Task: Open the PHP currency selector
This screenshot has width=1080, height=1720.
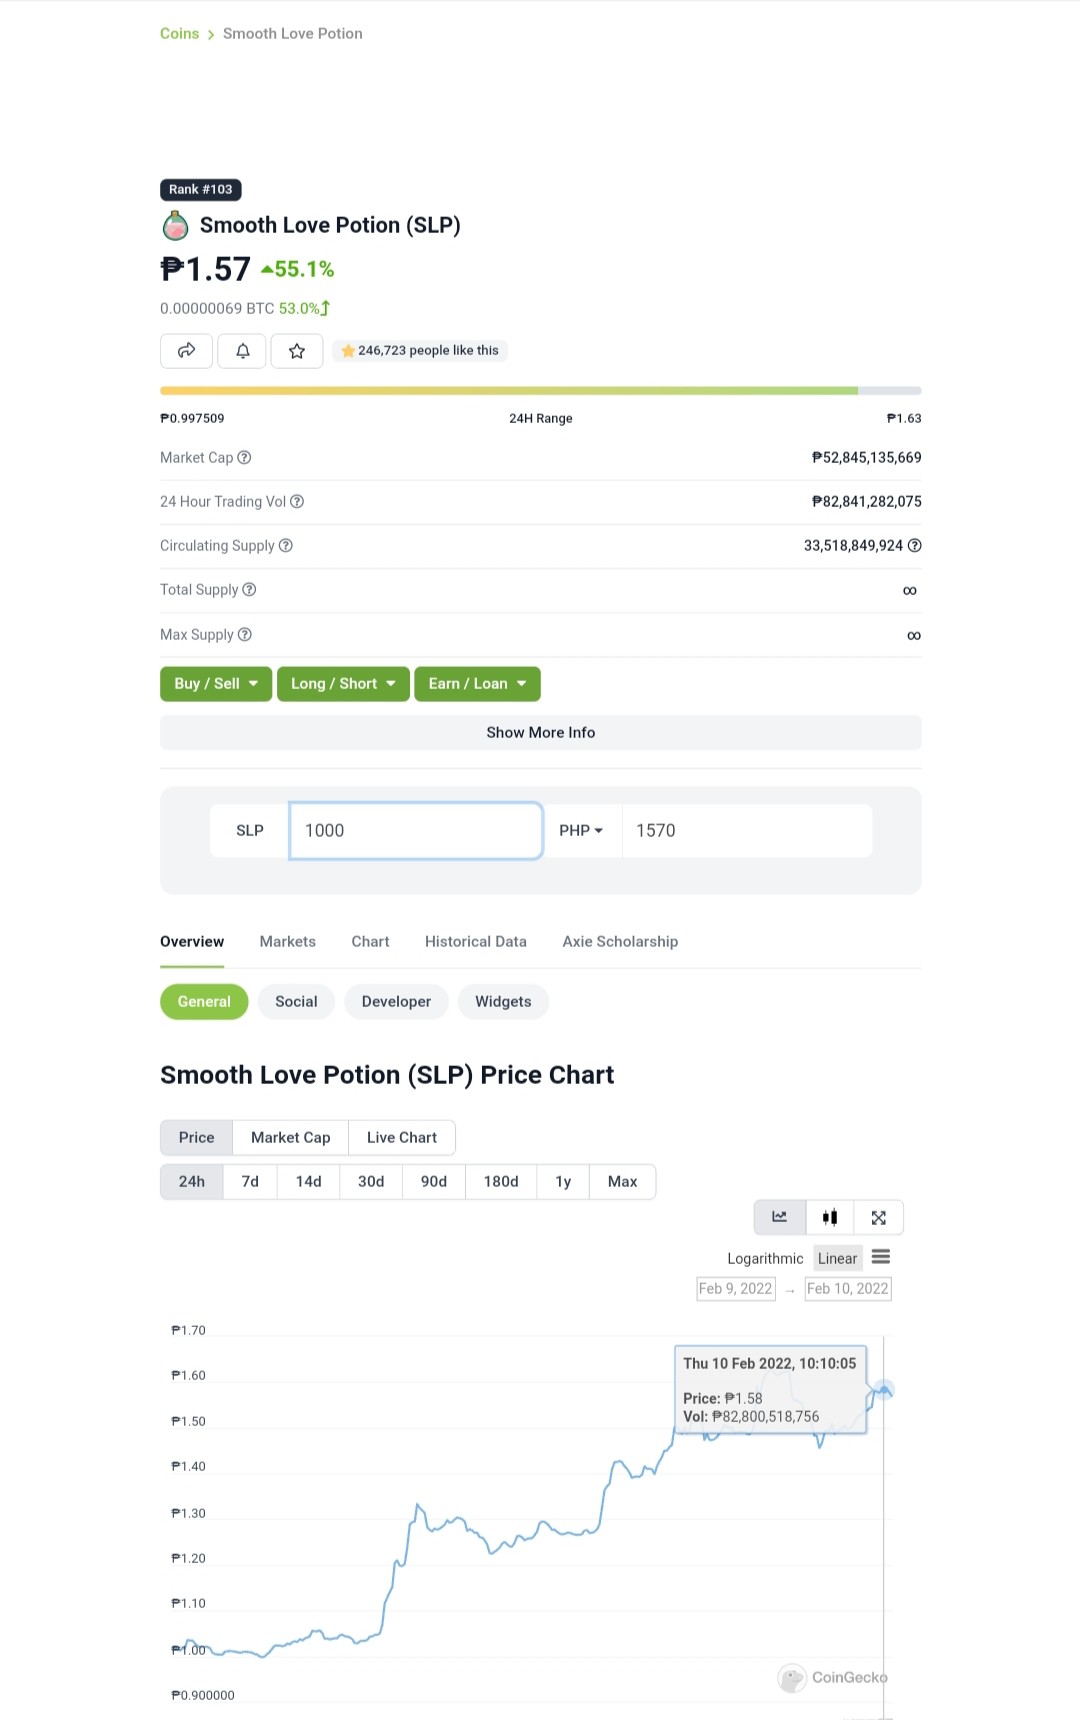Action: (x=581, y=830)
